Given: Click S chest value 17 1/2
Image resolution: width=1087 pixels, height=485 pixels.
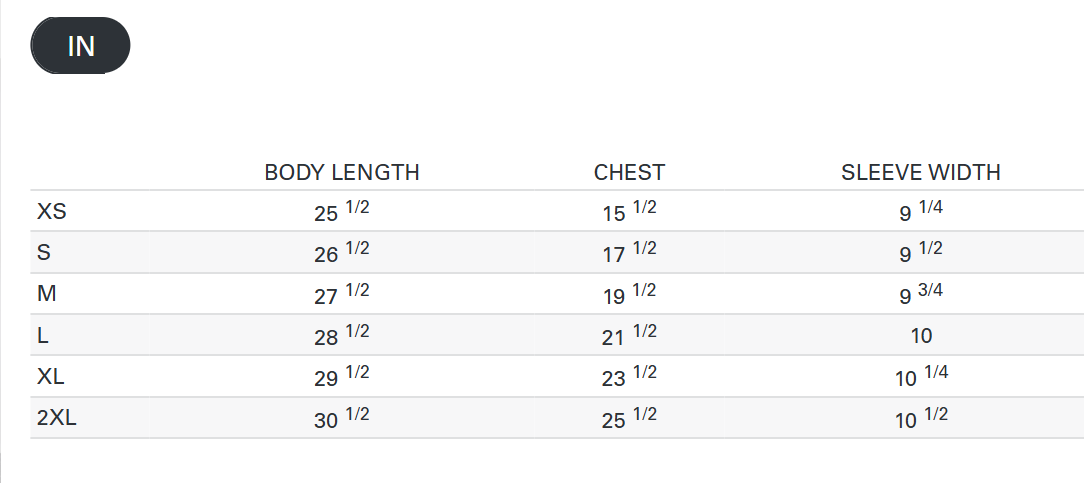Looking at the screenshot, I should point(629,253).
